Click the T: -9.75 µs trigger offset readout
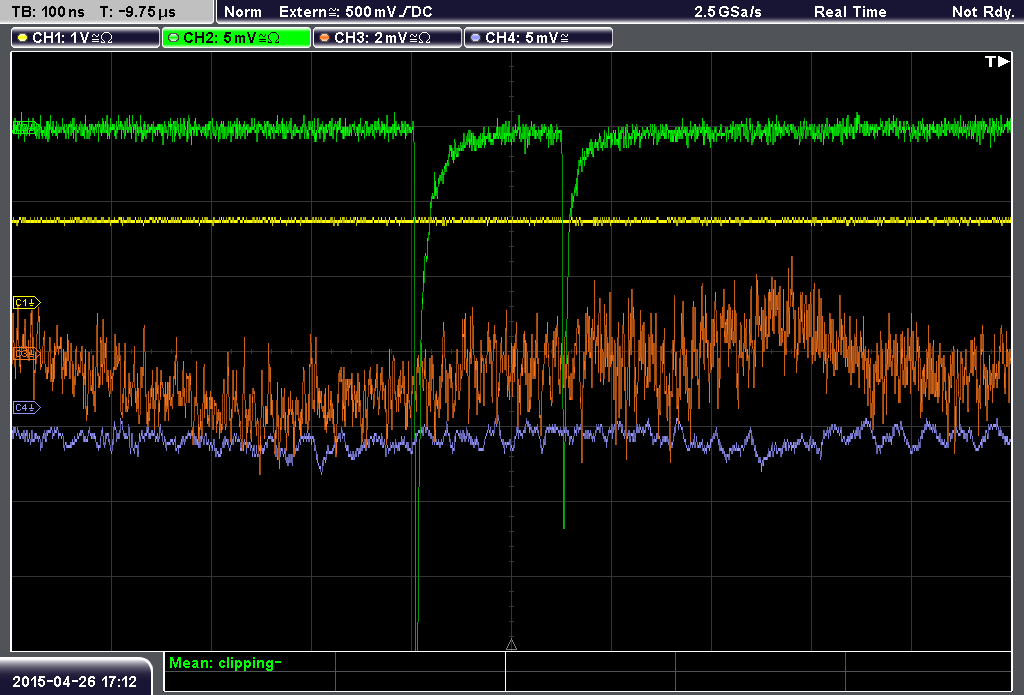The height and width of the screenshot is (695, 1024). click(x=138, y=12)
